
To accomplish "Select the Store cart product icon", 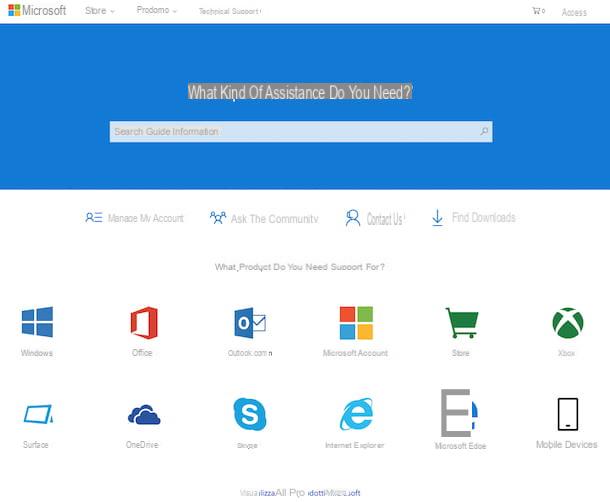I will (x=462, y=323).
